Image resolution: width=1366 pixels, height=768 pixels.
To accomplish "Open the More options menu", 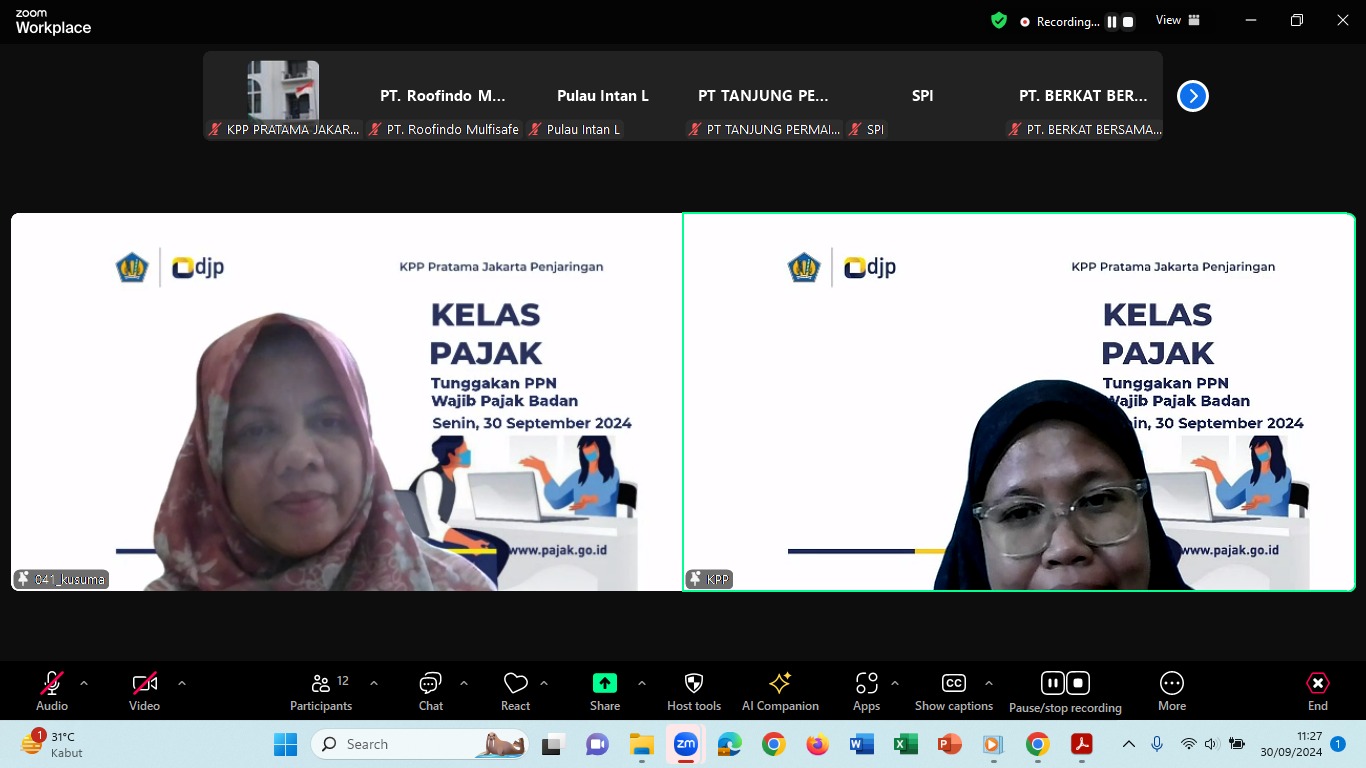I will point(1171,692).
